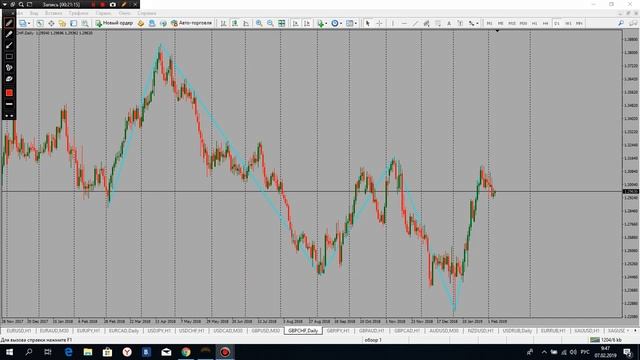Switch to the GBPAUD,H1 chart tab
Image resolution: width=640 pixels, height=360 pixels.
coord(371,331)
